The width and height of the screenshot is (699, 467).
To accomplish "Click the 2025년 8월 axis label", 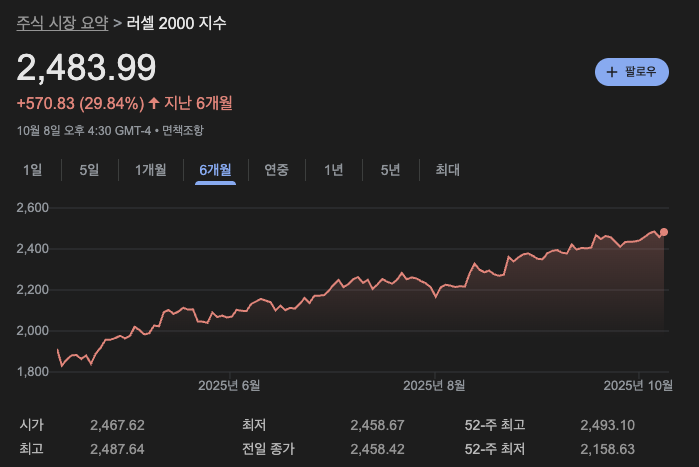I will (434, 385).
